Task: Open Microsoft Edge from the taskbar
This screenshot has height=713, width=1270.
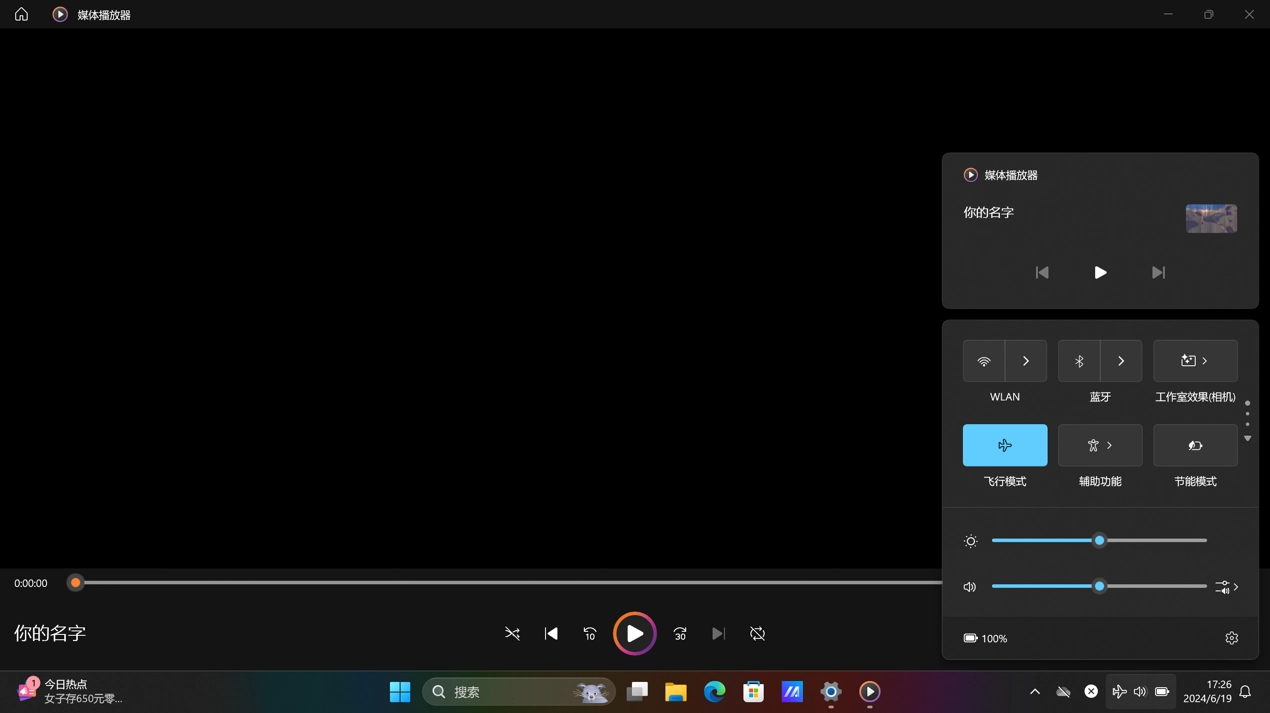Action: click(714, 692)
